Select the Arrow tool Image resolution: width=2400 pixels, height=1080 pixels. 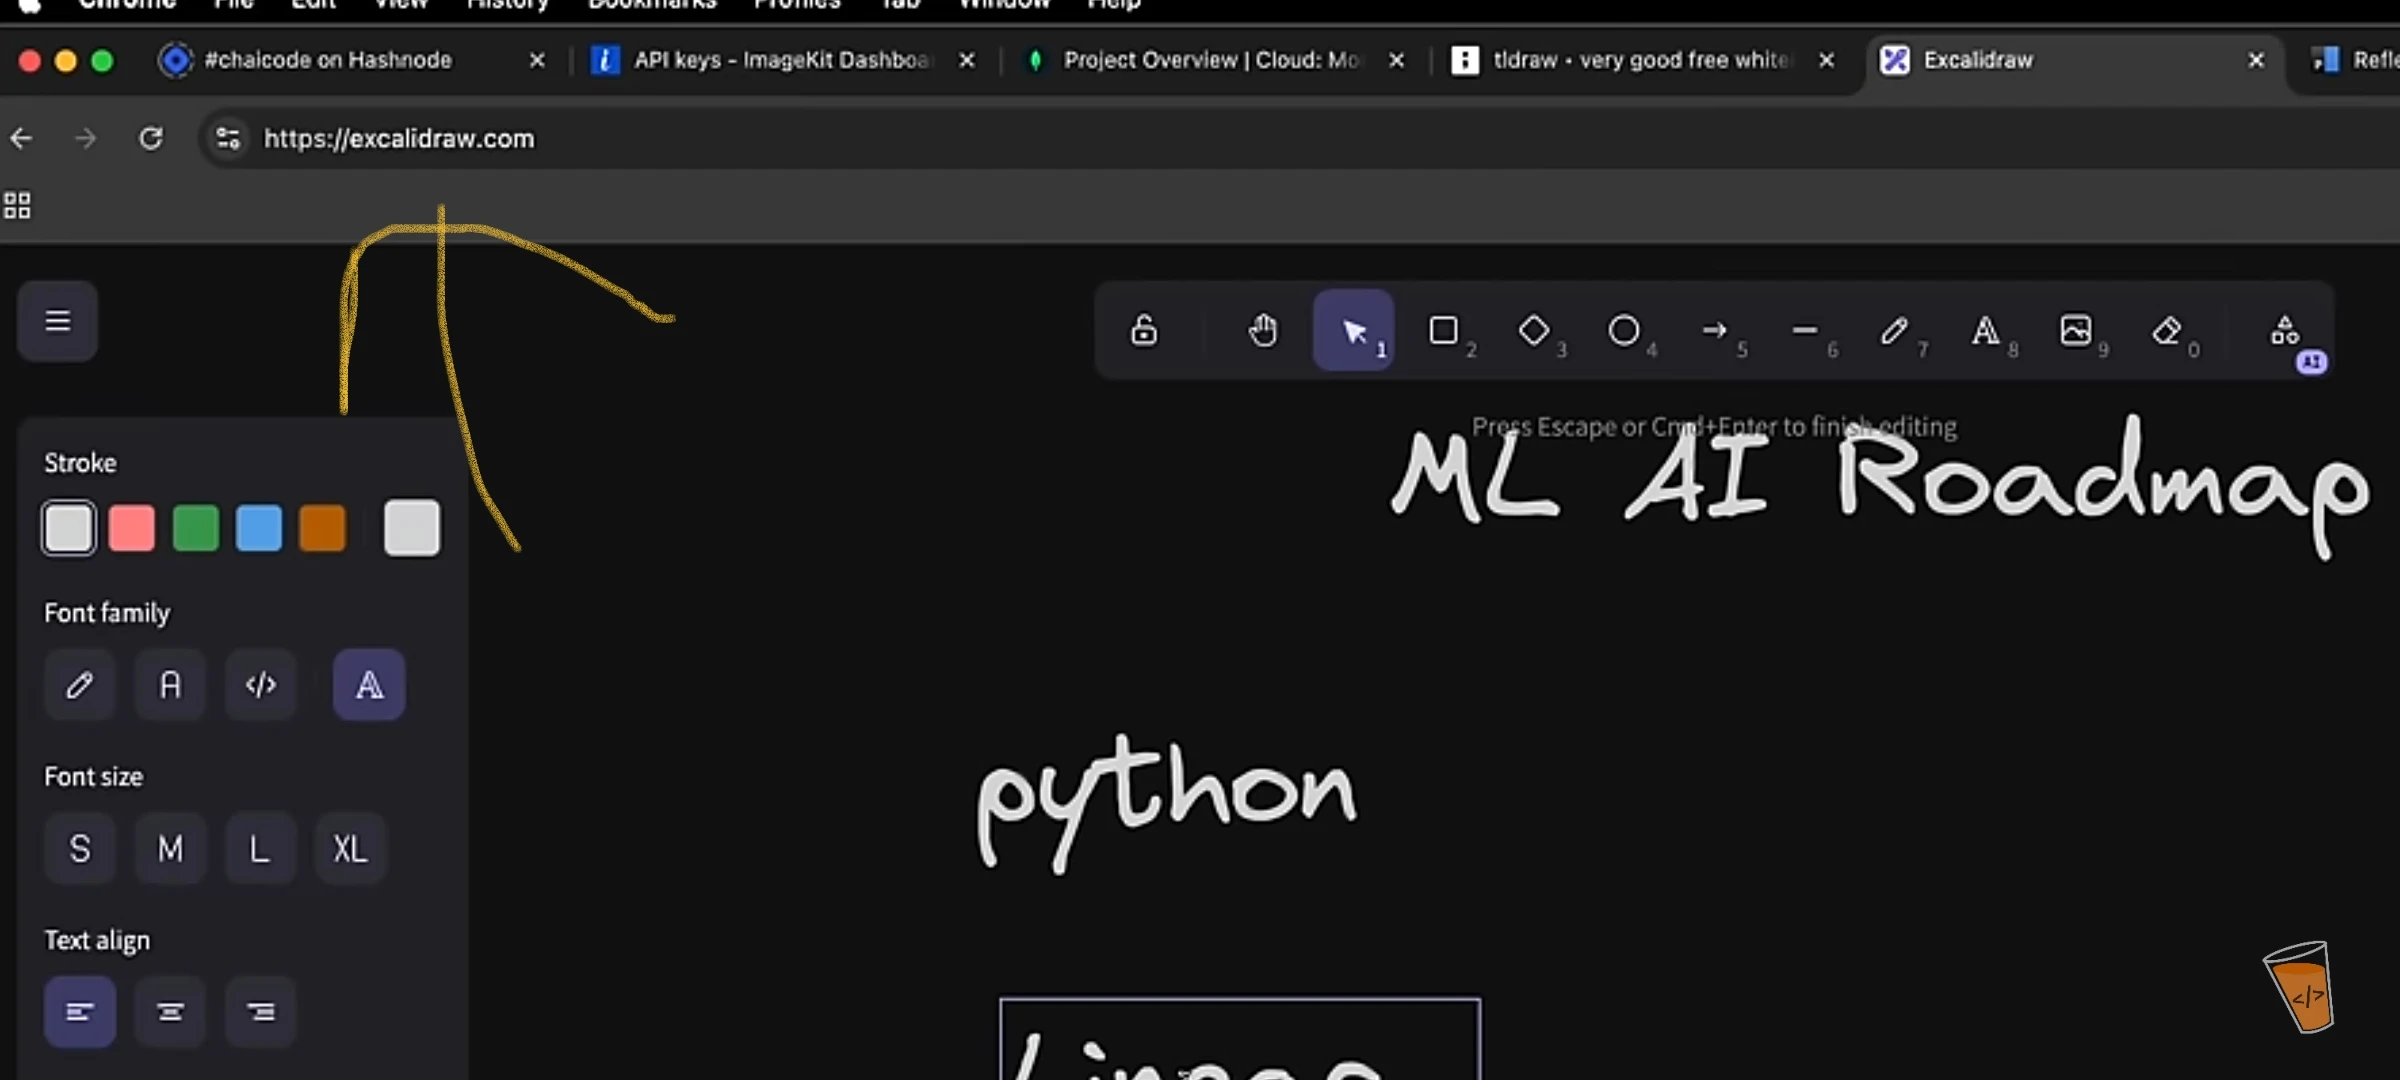(x=1714, y=331)
